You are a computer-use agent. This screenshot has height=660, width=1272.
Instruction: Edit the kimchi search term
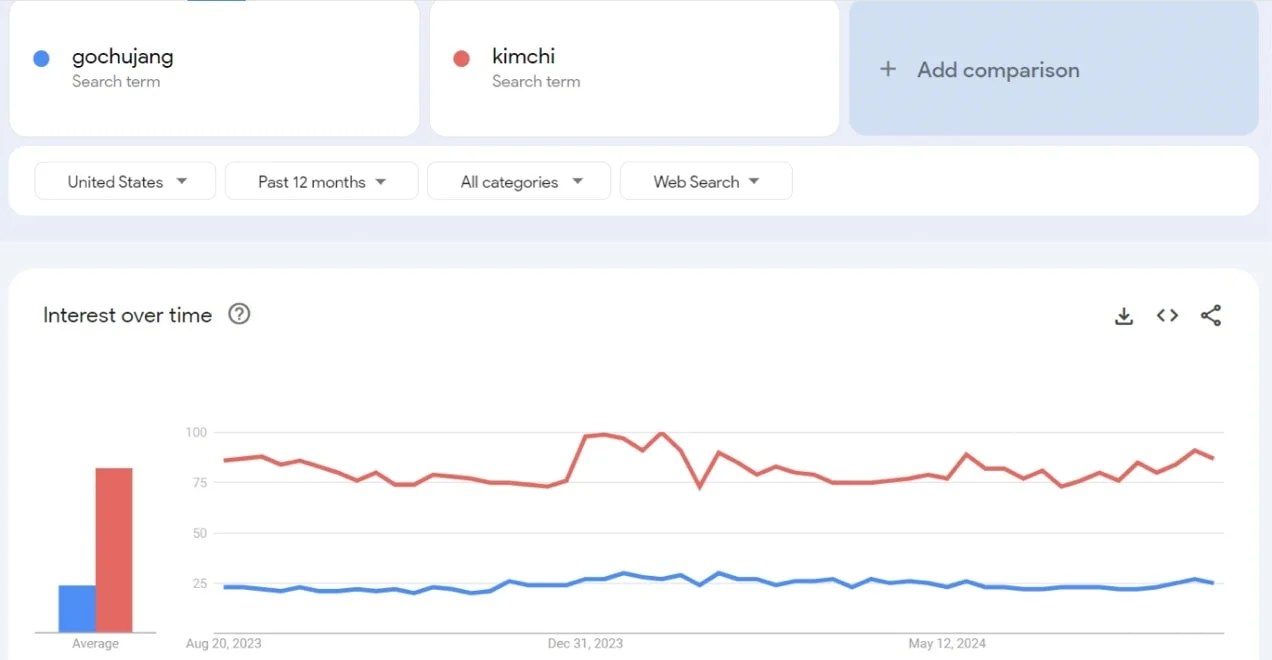coord(523,57)
